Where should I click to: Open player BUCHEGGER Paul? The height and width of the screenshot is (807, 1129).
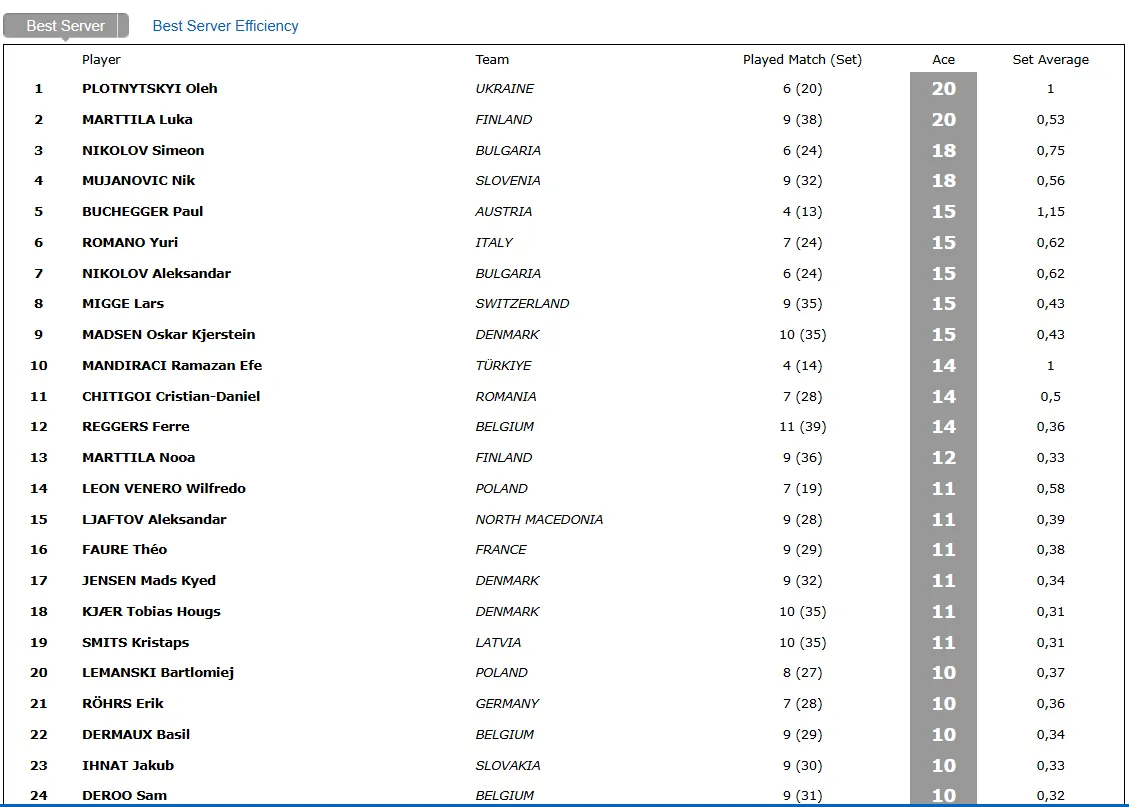143,212
